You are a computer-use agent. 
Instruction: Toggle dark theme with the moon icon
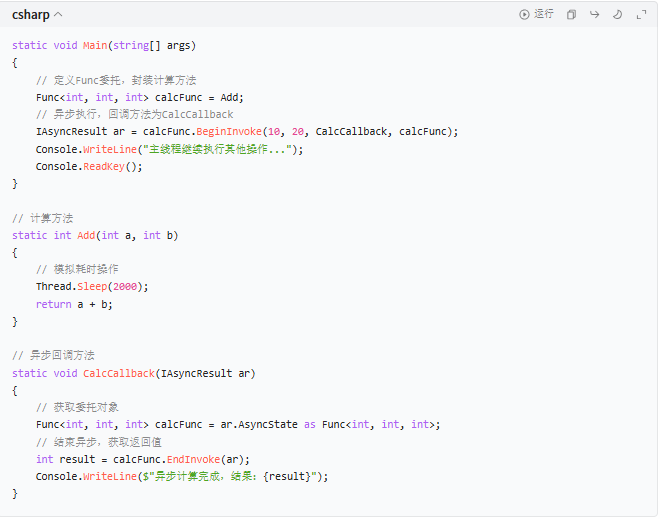click(617, 15)
